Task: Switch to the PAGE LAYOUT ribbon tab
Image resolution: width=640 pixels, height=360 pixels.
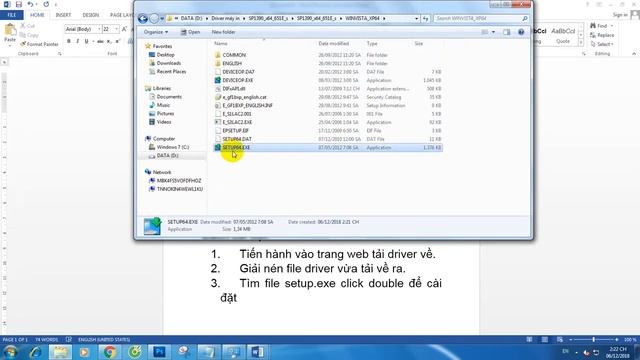Action: coord(121,15)
